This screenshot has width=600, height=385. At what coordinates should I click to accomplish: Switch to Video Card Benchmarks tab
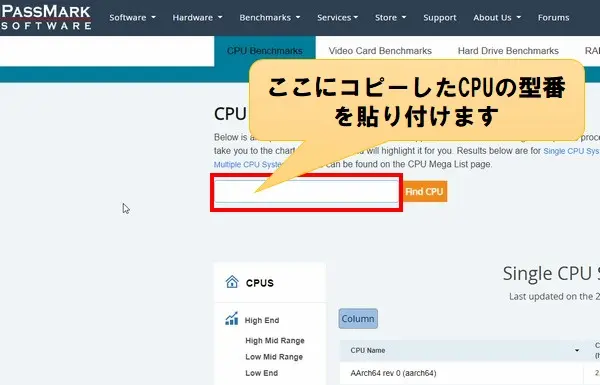click(x=380, y=51)
